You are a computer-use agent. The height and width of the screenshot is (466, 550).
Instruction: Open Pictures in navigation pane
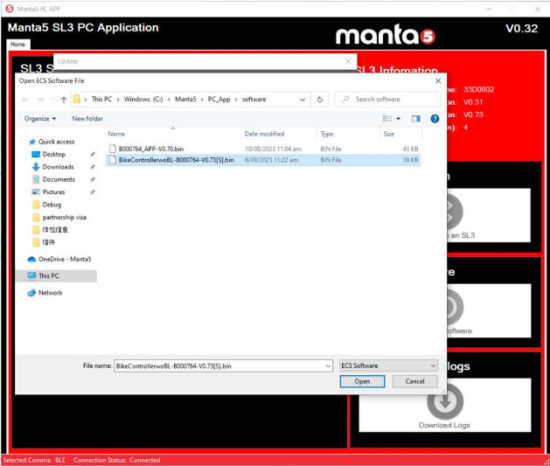click(x=53, y=192)
